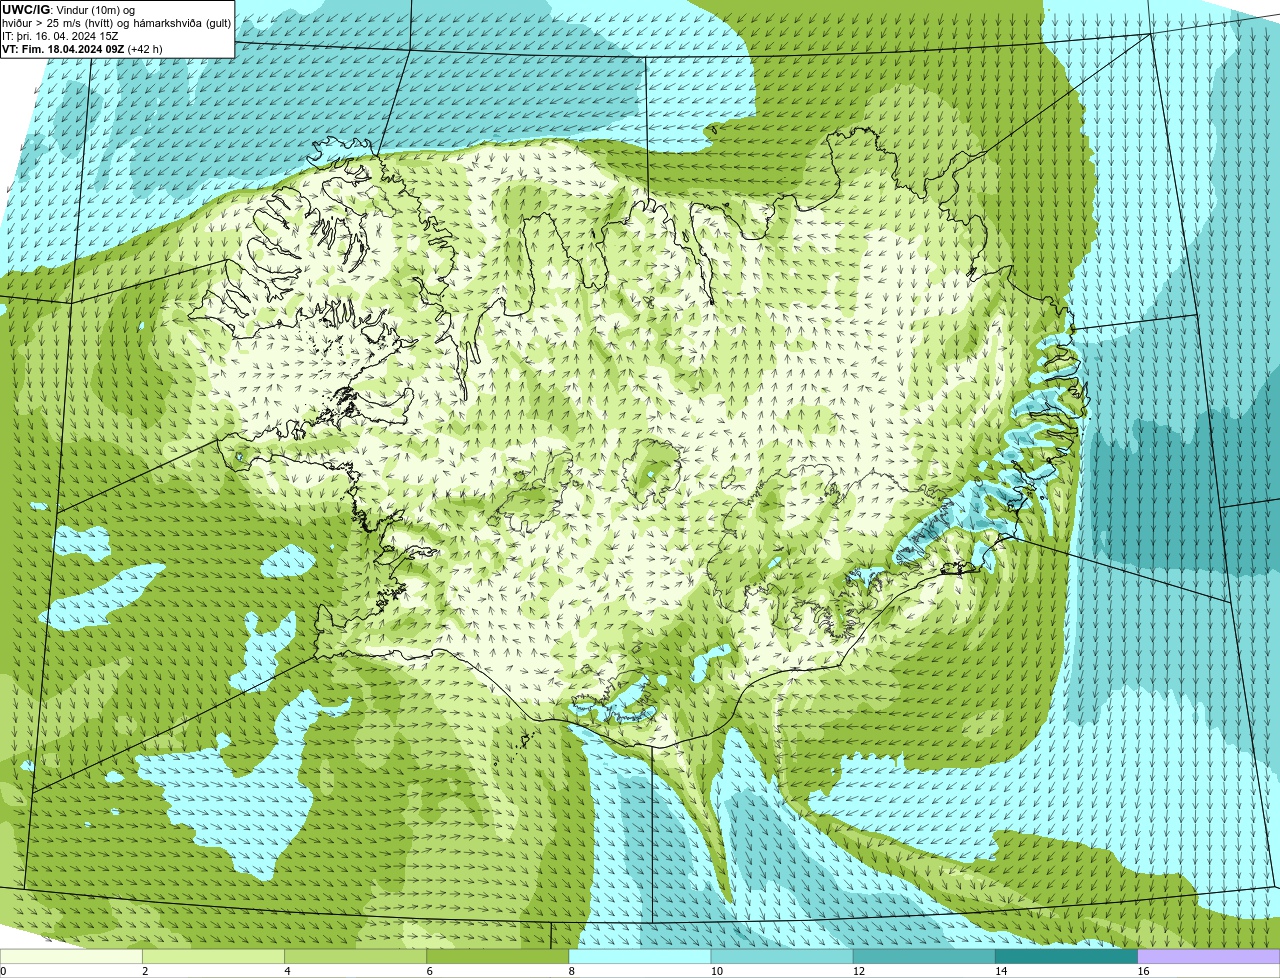
Task: Select the light yellow-green 2–4 m/s legend swatch
Action: [213, 956]
